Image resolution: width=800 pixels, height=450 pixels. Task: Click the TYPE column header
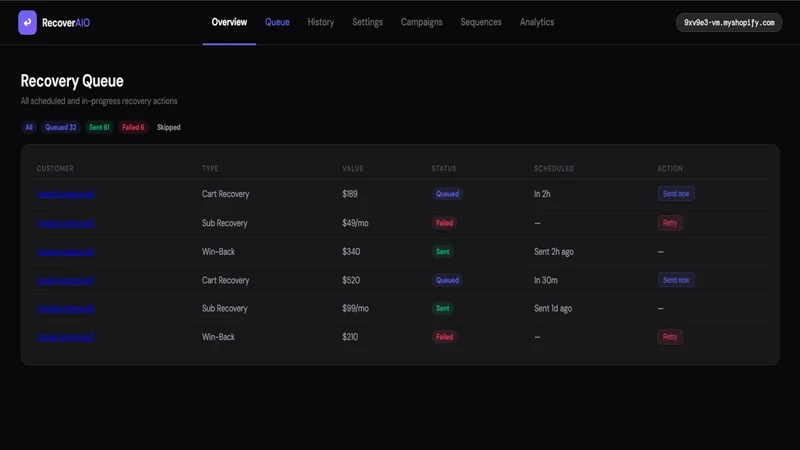pyautogui.click(x=210, y=168)
